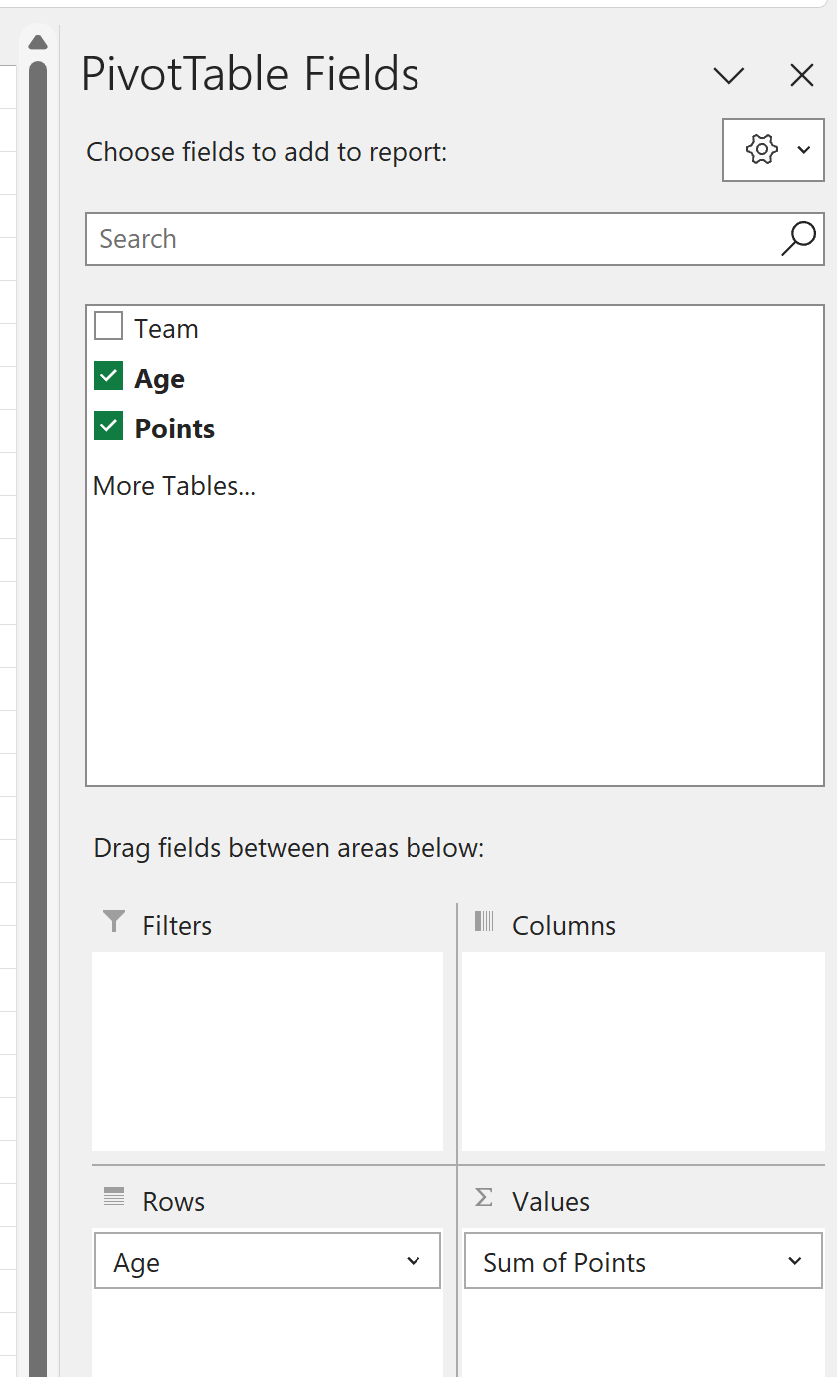The image size is (837, 1377).
Task: Click inside the Search fields box
Action: coord(300,239)
